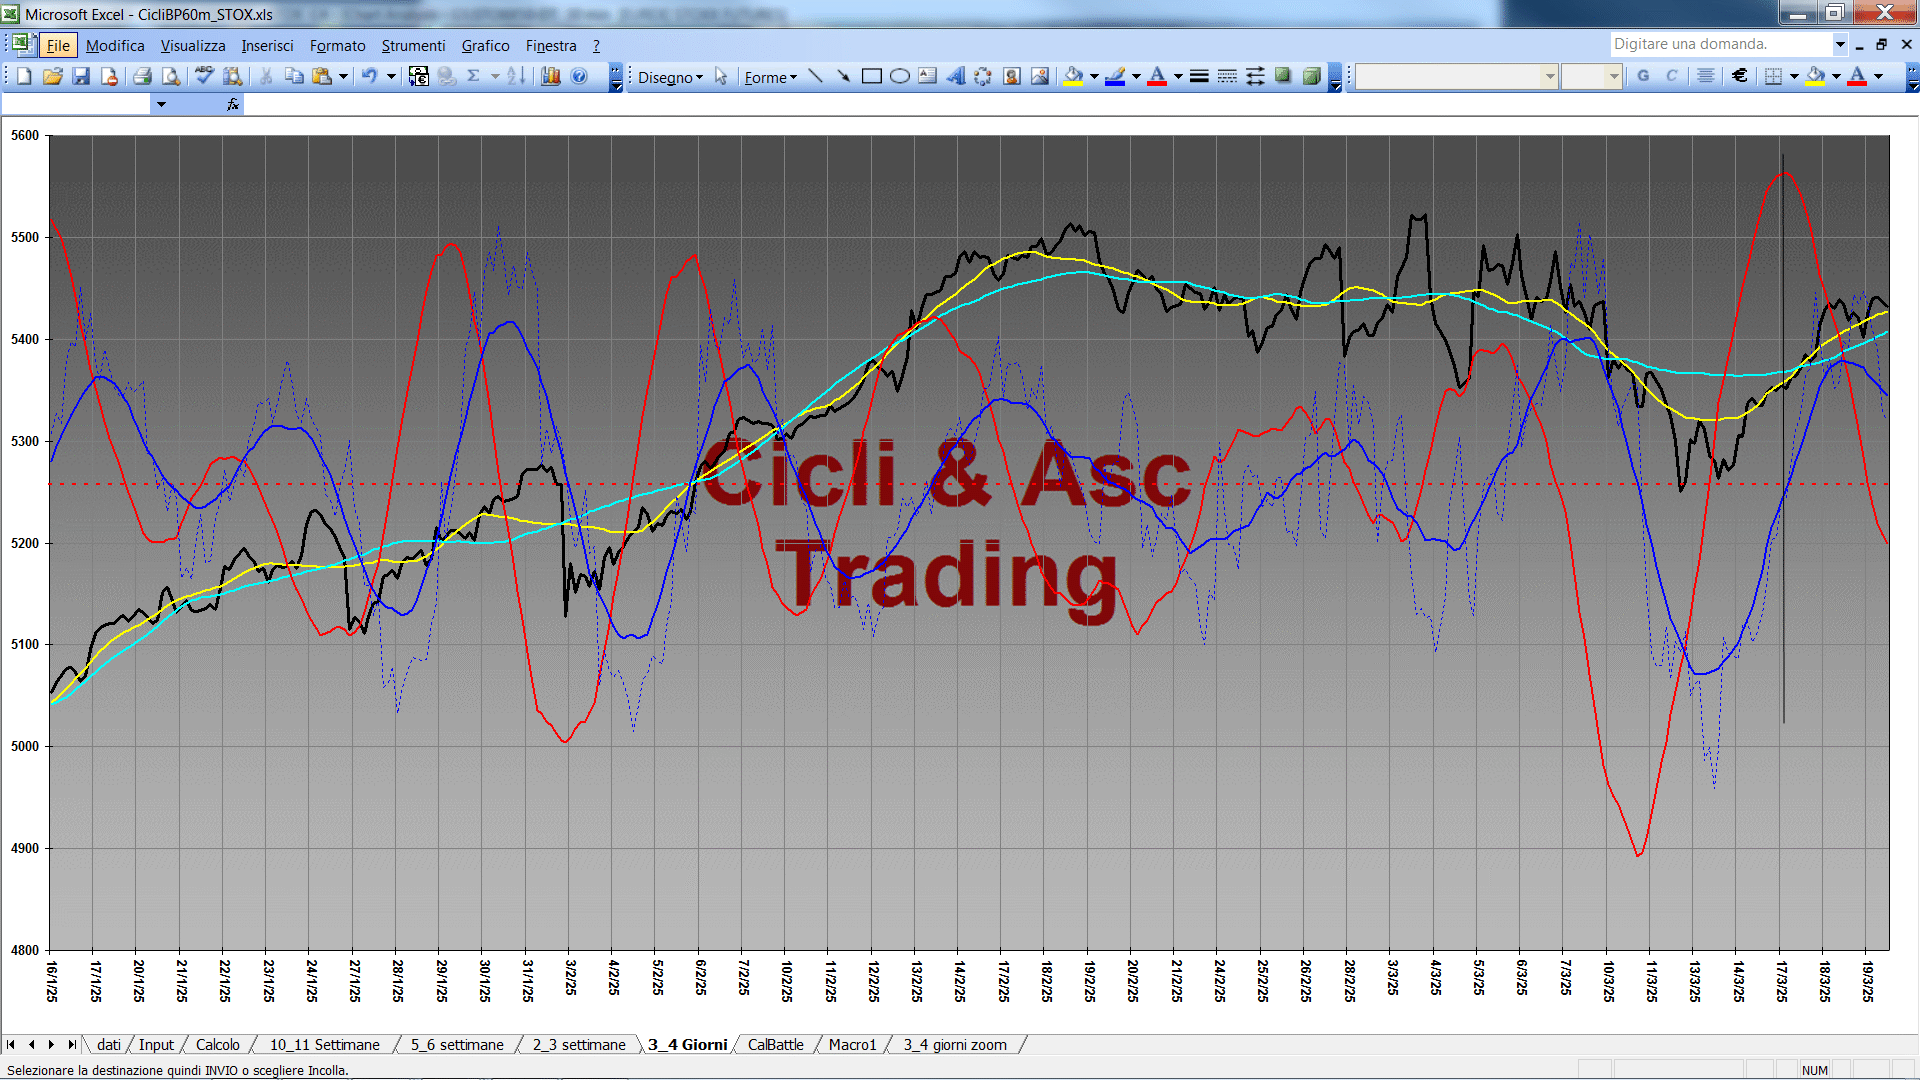Select the Oval drawing tool
The width and height of the screenshot is (1920, 1080).
(899, 76)
